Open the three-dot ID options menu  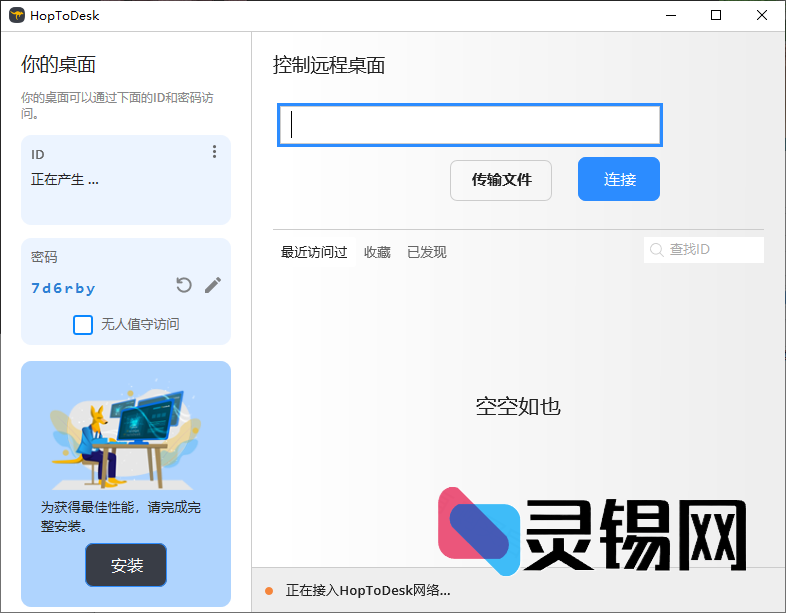click(214, 152)
